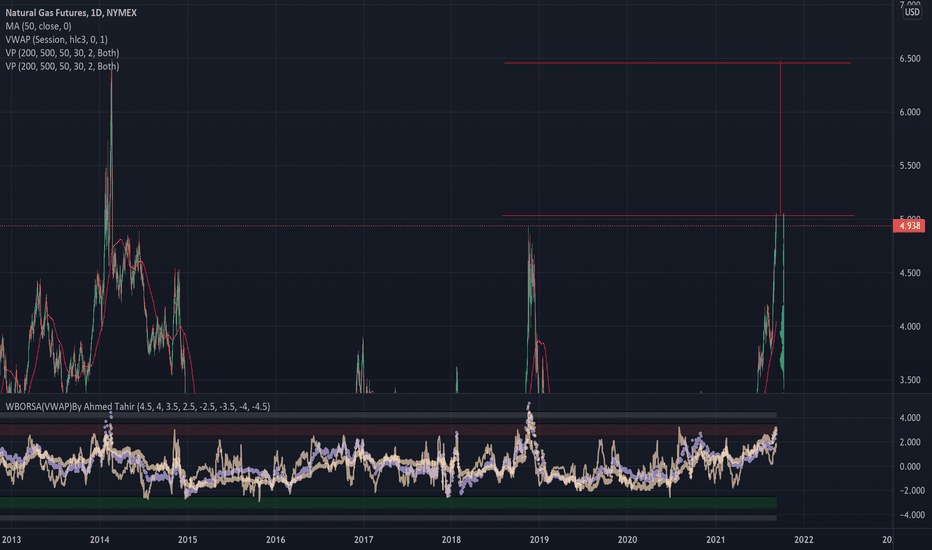
Task: Click the USD currency button on price scale
Action: [912, 12]
